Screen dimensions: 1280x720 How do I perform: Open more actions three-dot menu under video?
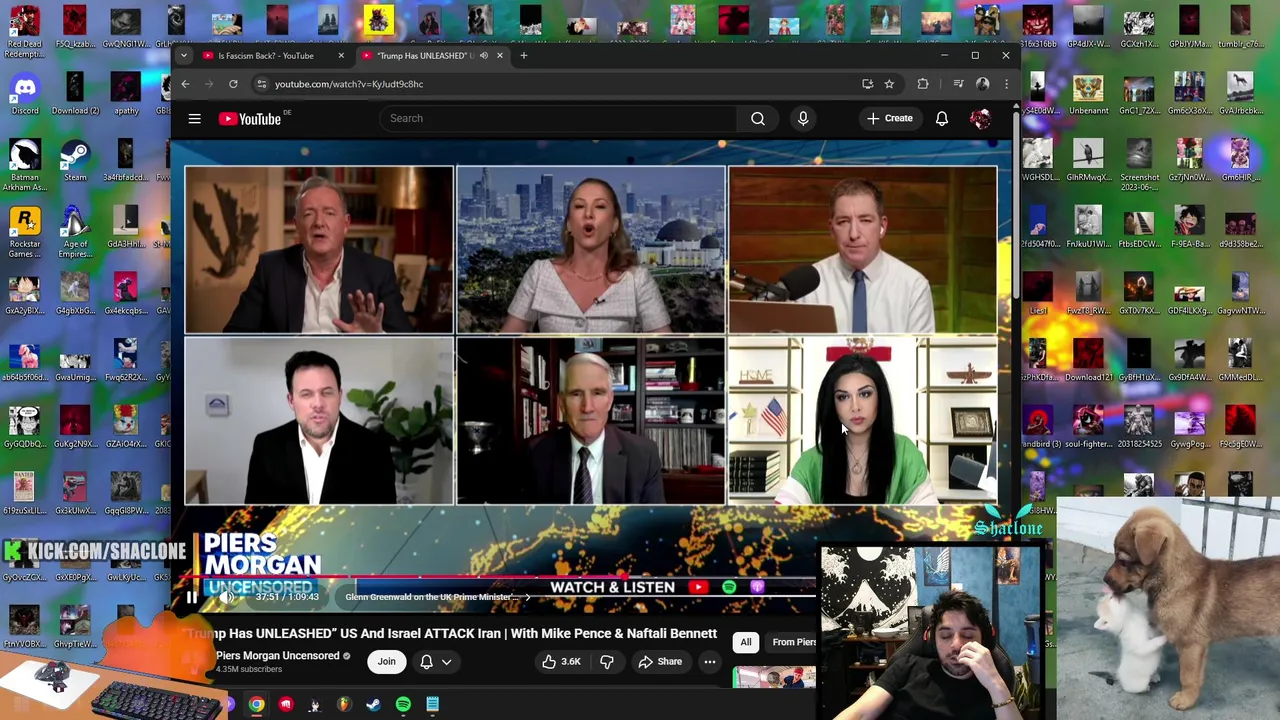(x=709, y=662)
